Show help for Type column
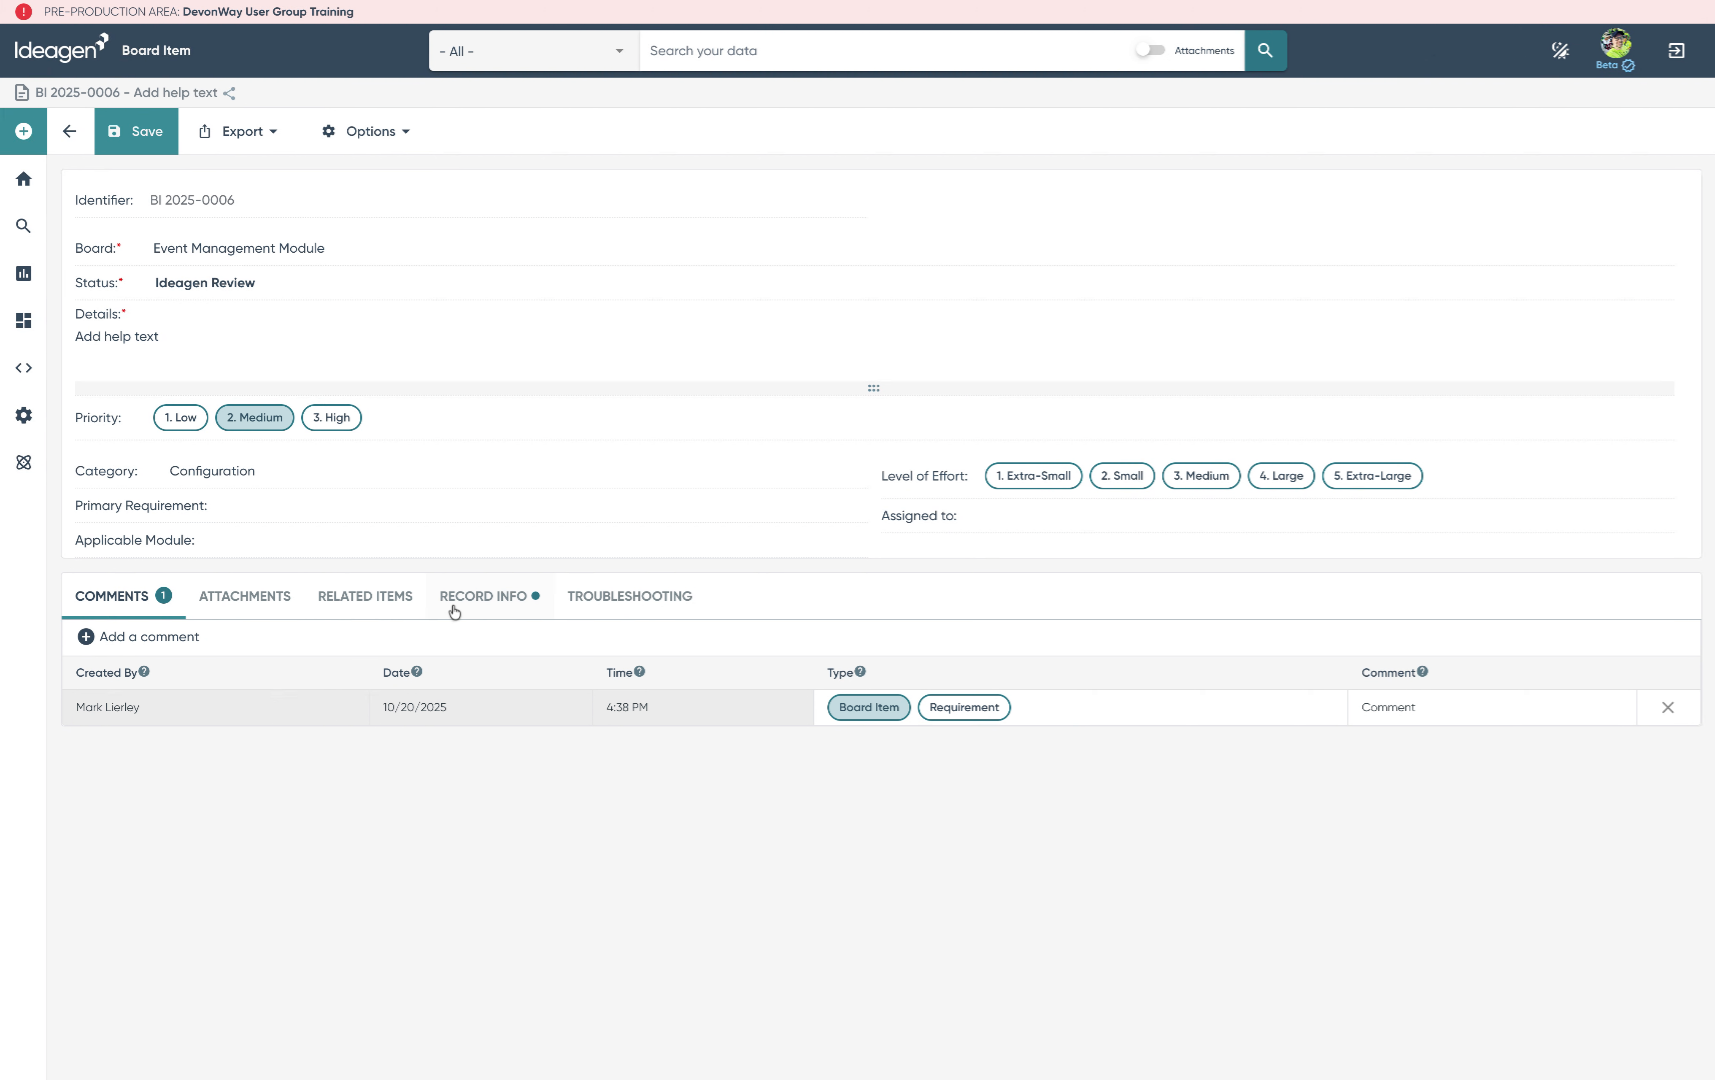1715x1080 pixels. [860, 672]
